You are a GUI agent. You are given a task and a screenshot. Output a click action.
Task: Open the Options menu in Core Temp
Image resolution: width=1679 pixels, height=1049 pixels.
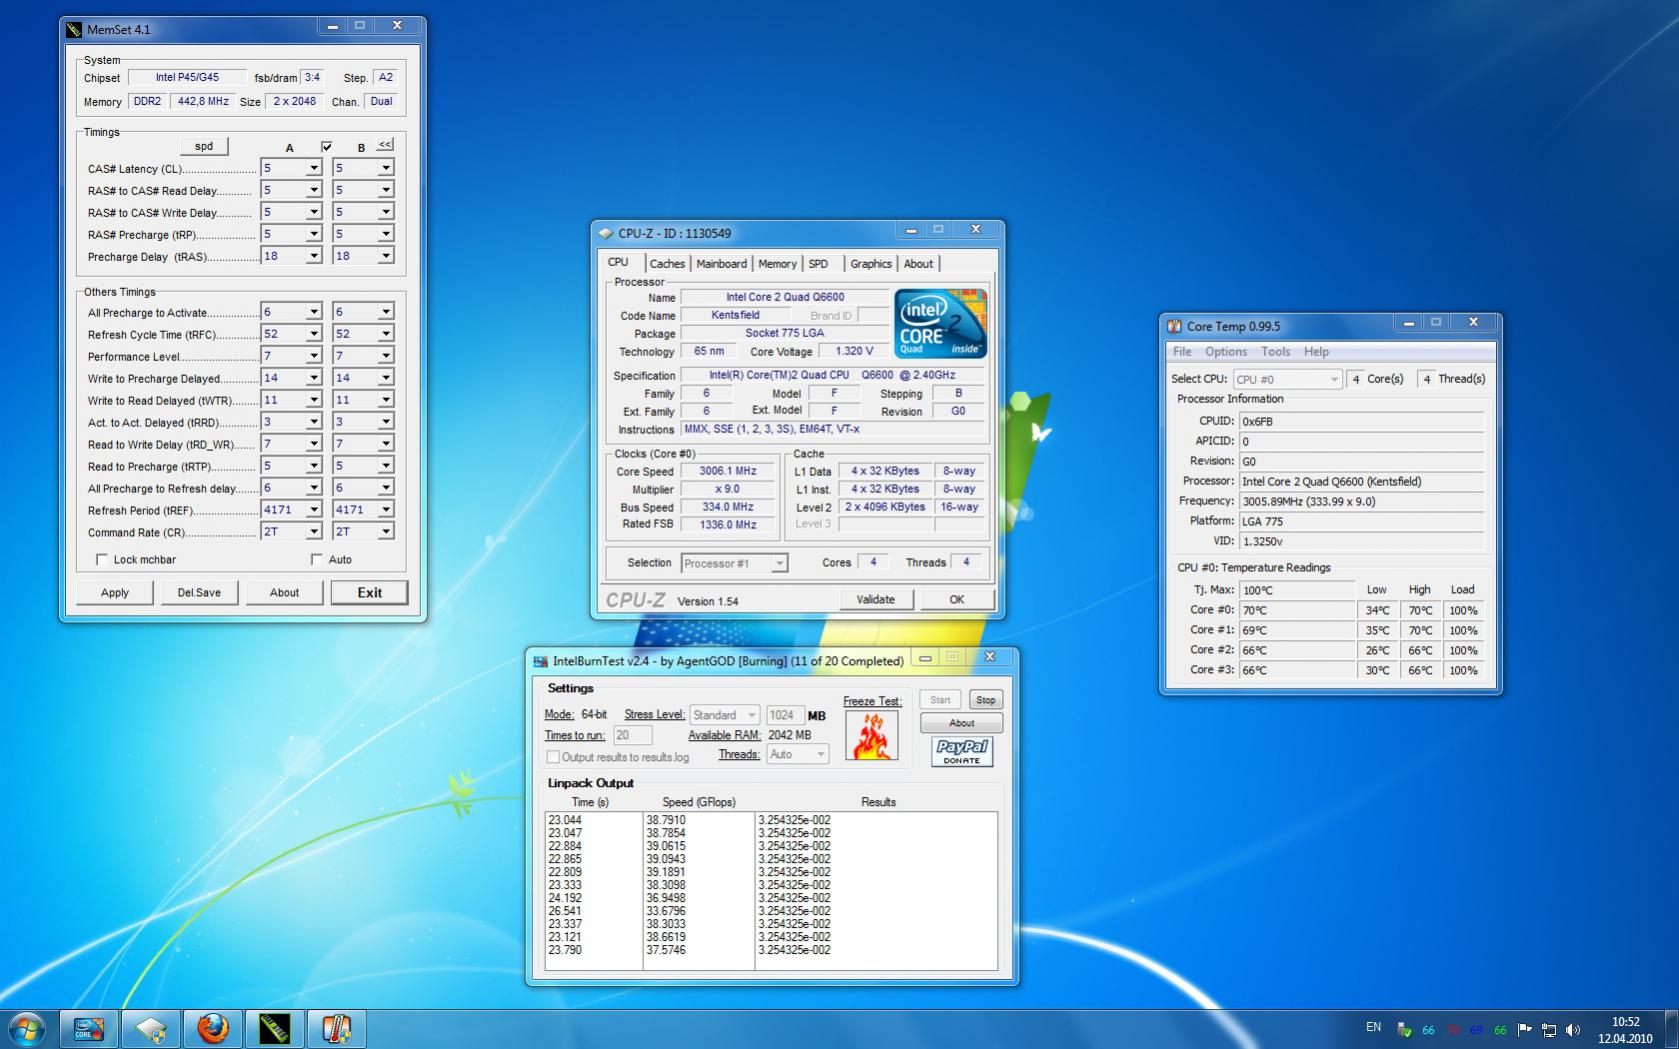(1225, 351)
